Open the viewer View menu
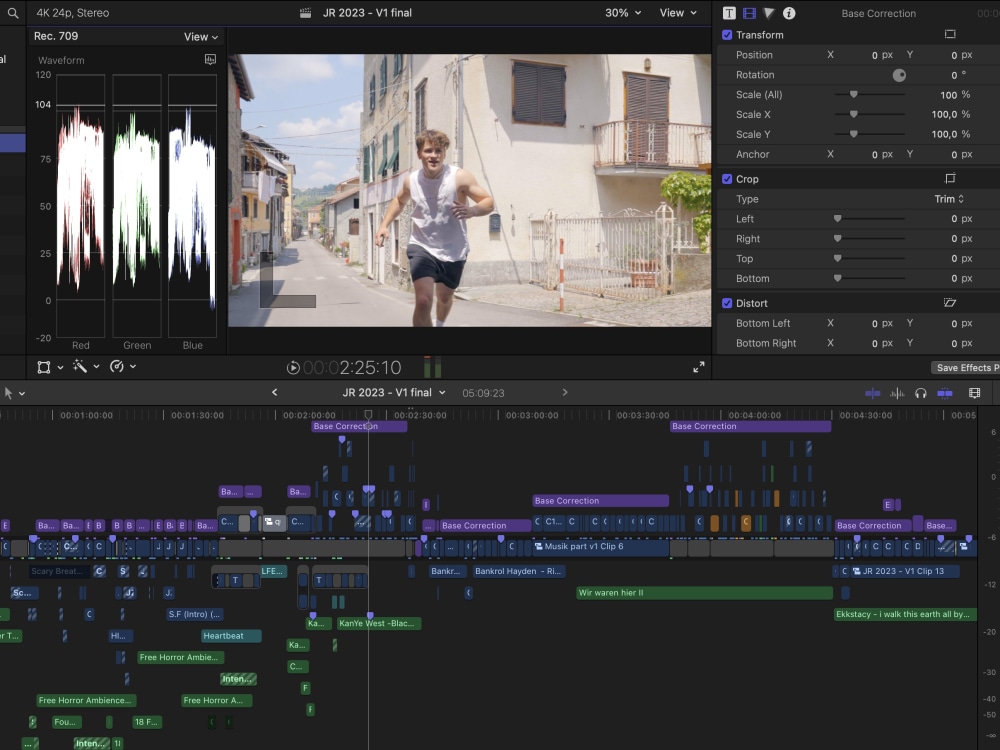 [677, 13]
